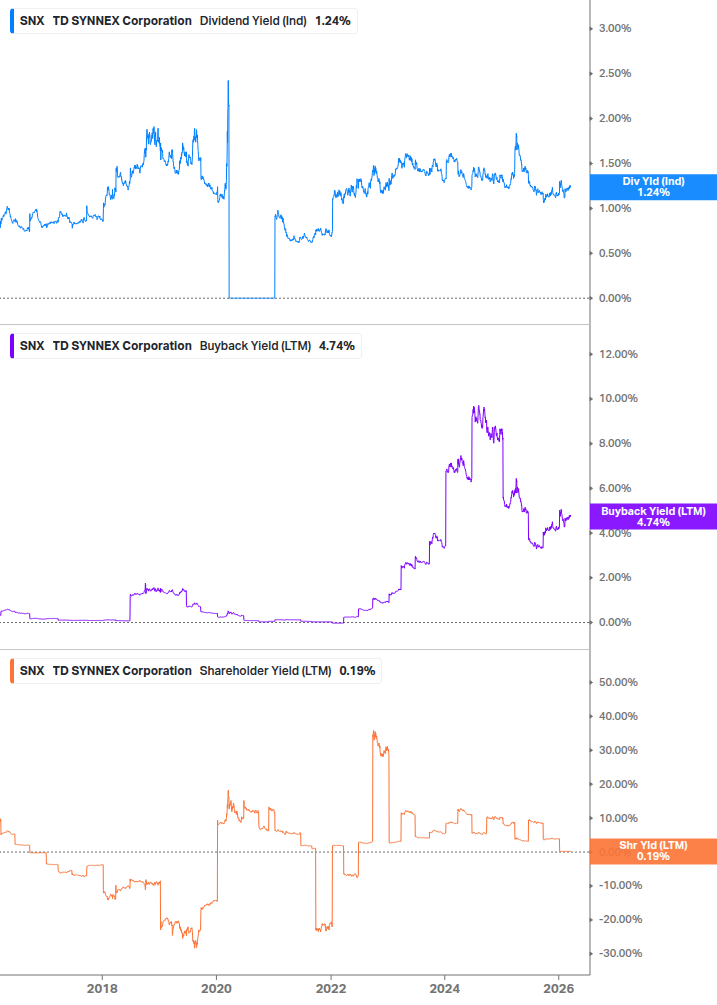This screenshot has width=717, height=1005.
Task: Click the SNX ticker in the Dividend Yield legend
Action: point(32,21)
